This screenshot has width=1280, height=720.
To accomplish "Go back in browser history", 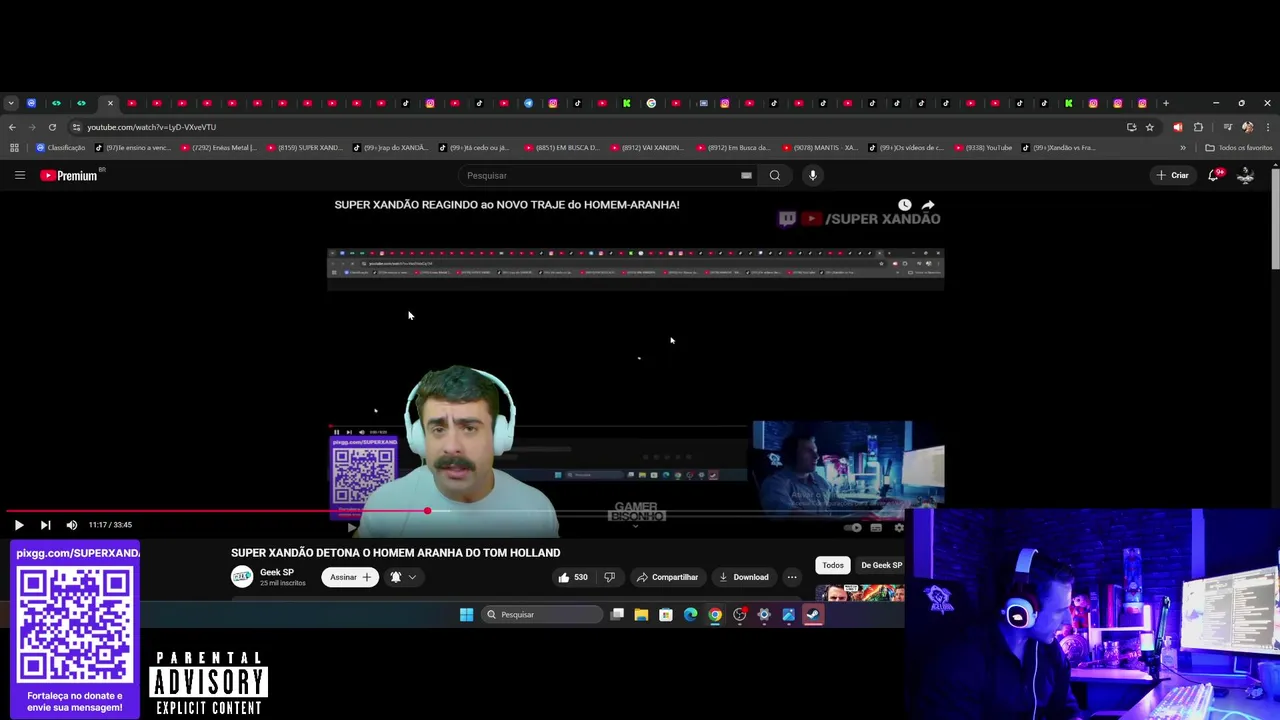I will click(x=12, y=127).
